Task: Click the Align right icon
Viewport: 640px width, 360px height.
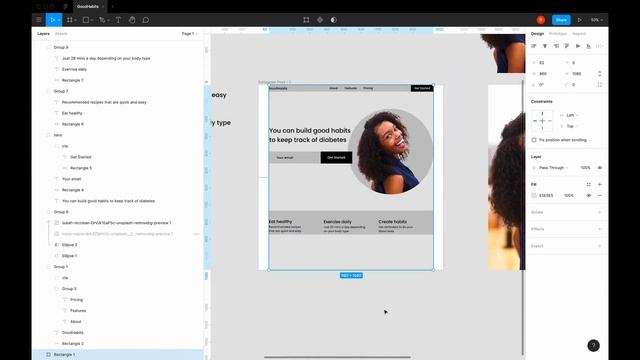Action: click(556, 46)
